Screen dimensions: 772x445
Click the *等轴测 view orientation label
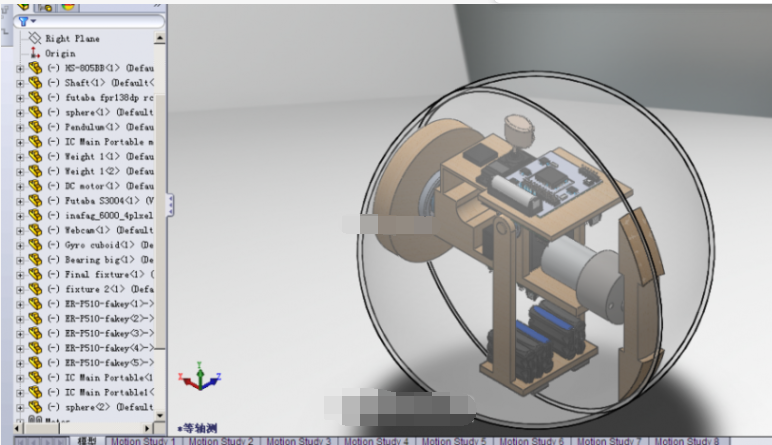coord(197,428)
